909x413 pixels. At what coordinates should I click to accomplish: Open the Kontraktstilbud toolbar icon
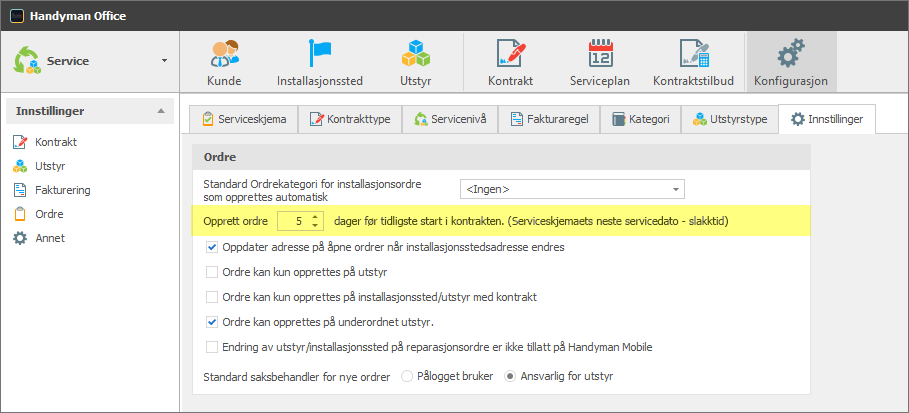[694, 54]
